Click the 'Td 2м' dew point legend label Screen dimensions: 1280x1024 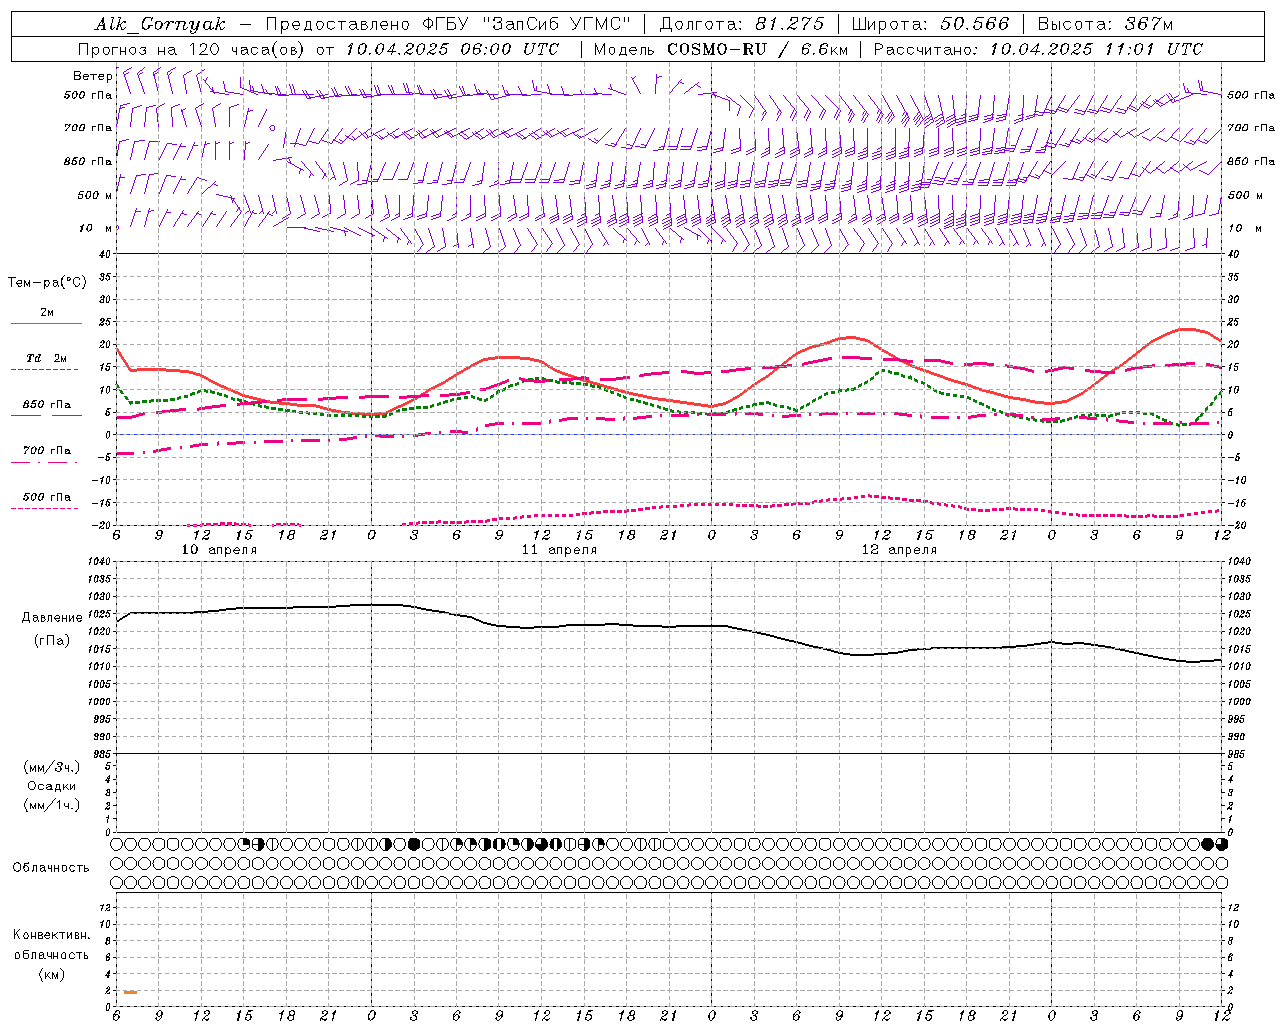(x=46, y=358)
